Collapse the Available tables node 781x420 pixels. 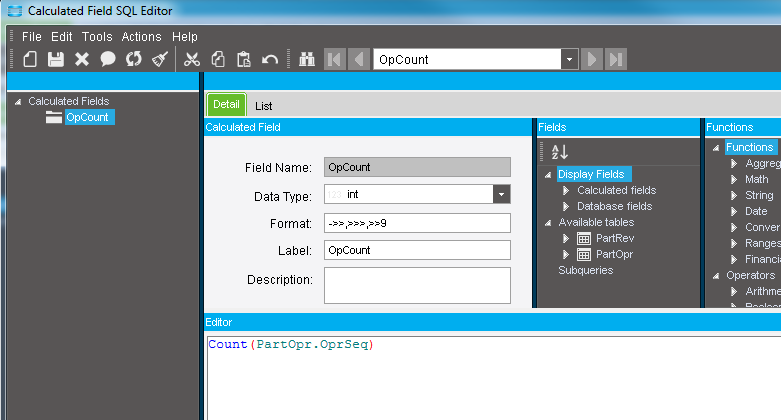coord(548,223)
